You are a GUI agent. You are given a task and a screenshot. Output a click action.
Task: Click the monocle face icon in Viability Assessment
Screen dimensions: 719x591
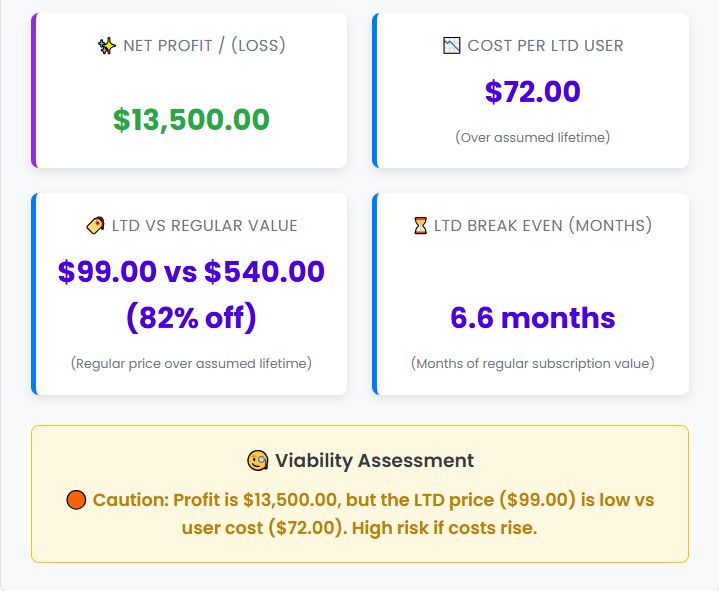click(x=258, y=461)
